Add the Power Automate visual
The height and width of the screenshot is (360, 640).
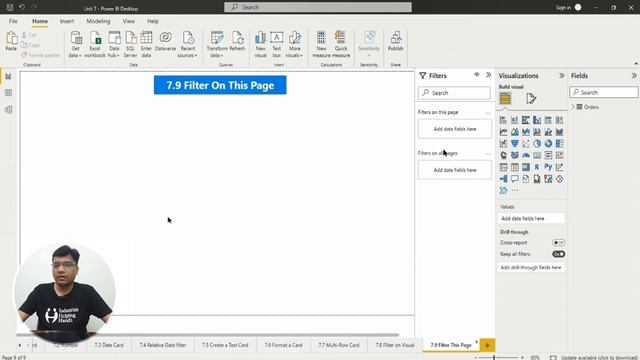point(503,191)
